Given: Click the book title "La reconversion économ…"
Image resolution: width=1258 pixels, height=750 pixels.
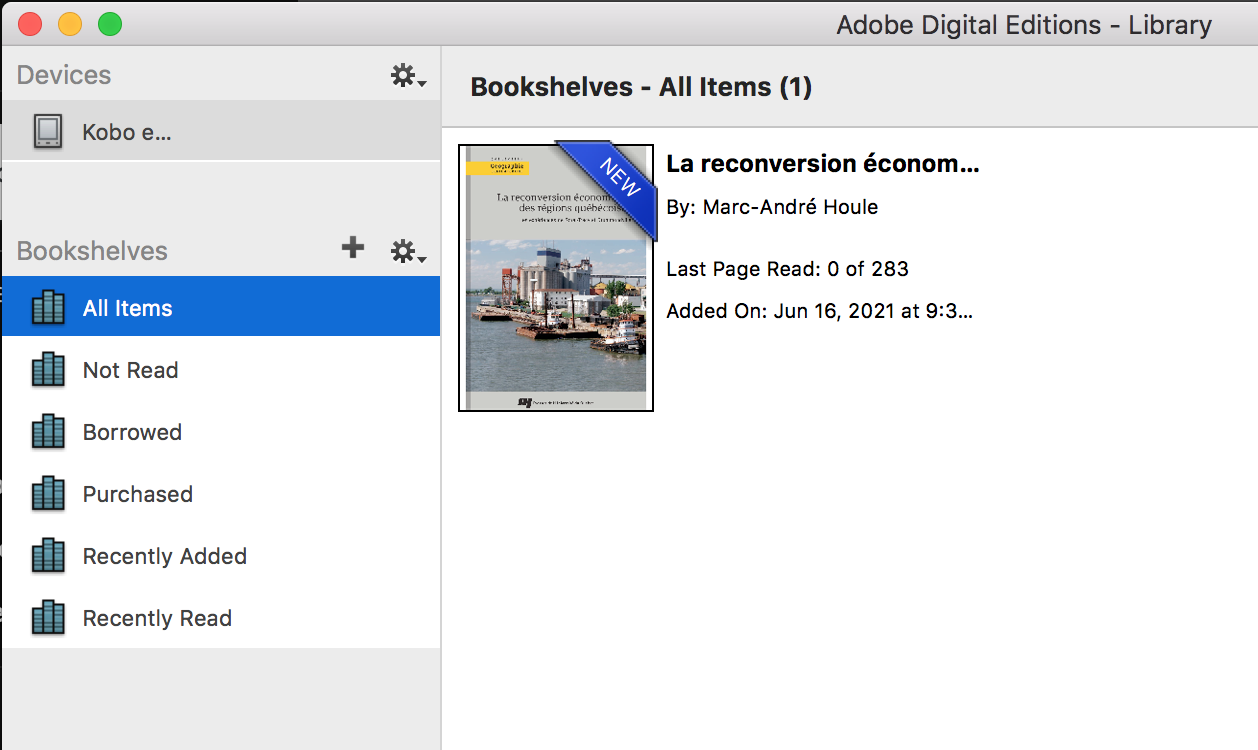Looking at the screenshot, I should [x=822, y=164].
